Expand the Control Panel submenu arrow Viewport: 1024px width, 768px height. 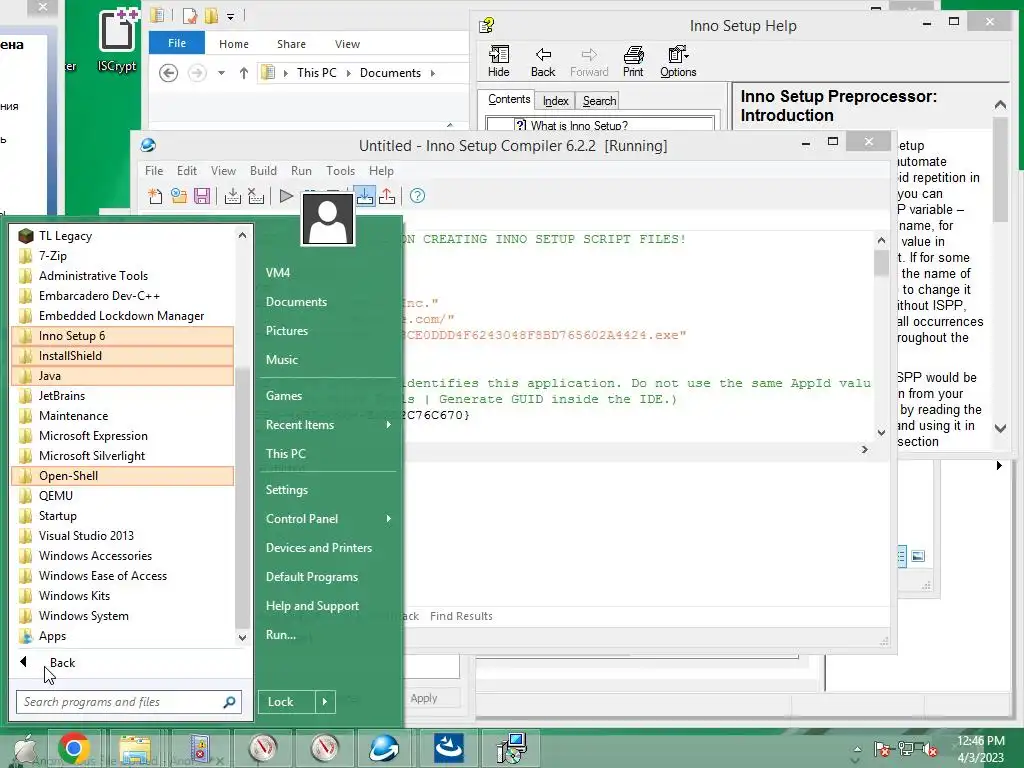(389, 519)
